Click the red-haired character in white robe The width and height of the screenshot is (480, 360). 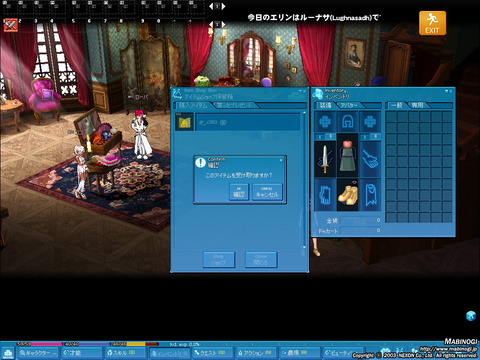142,135
